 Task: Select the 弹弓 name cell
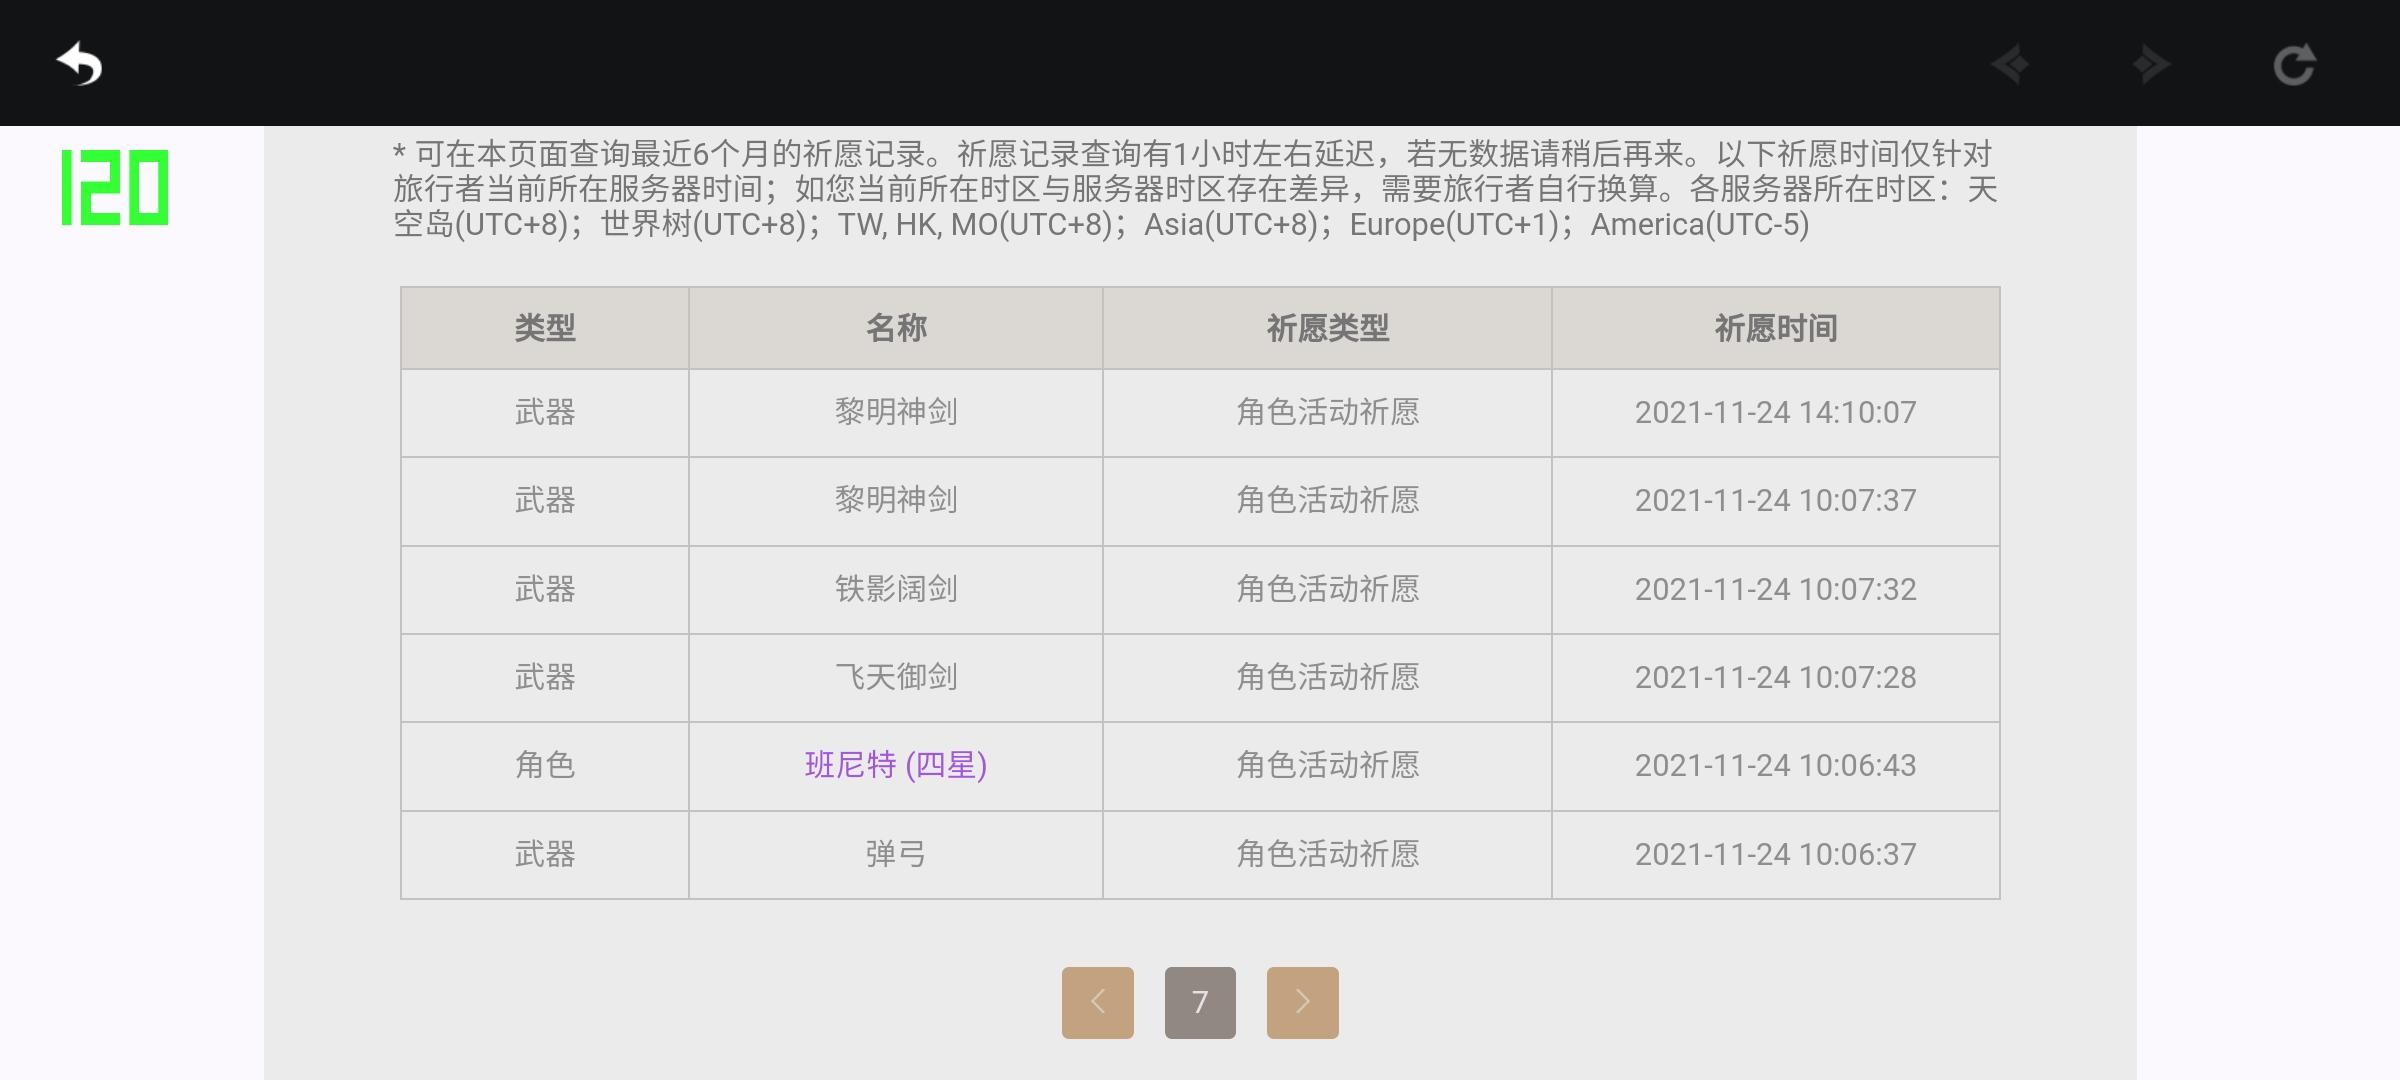[896, 854]
